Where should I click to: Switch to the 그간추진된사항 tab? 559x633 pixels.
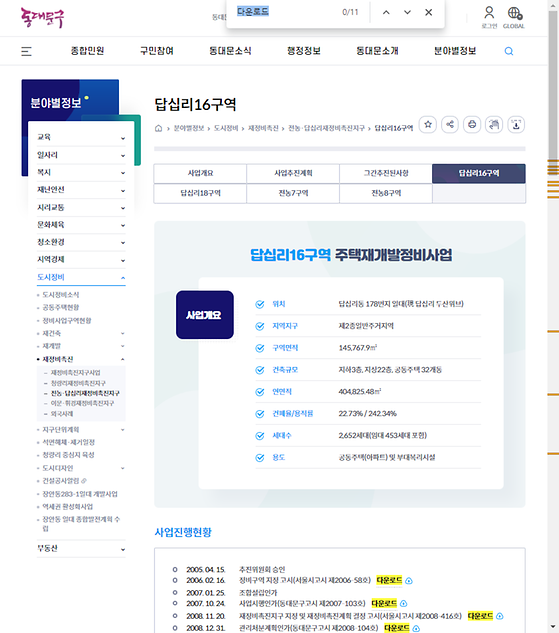tap(386, 173)
